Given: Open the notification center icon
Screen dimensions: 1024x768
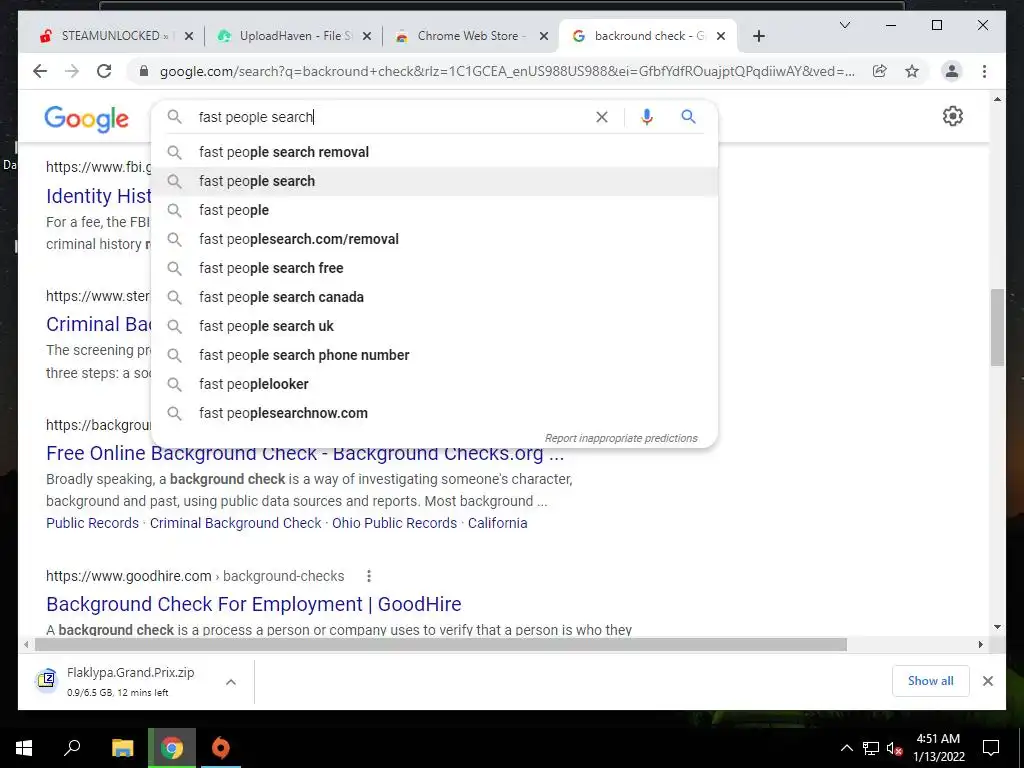Looking at the screenshot, I should pyautogui.click(x=991, y=748).
